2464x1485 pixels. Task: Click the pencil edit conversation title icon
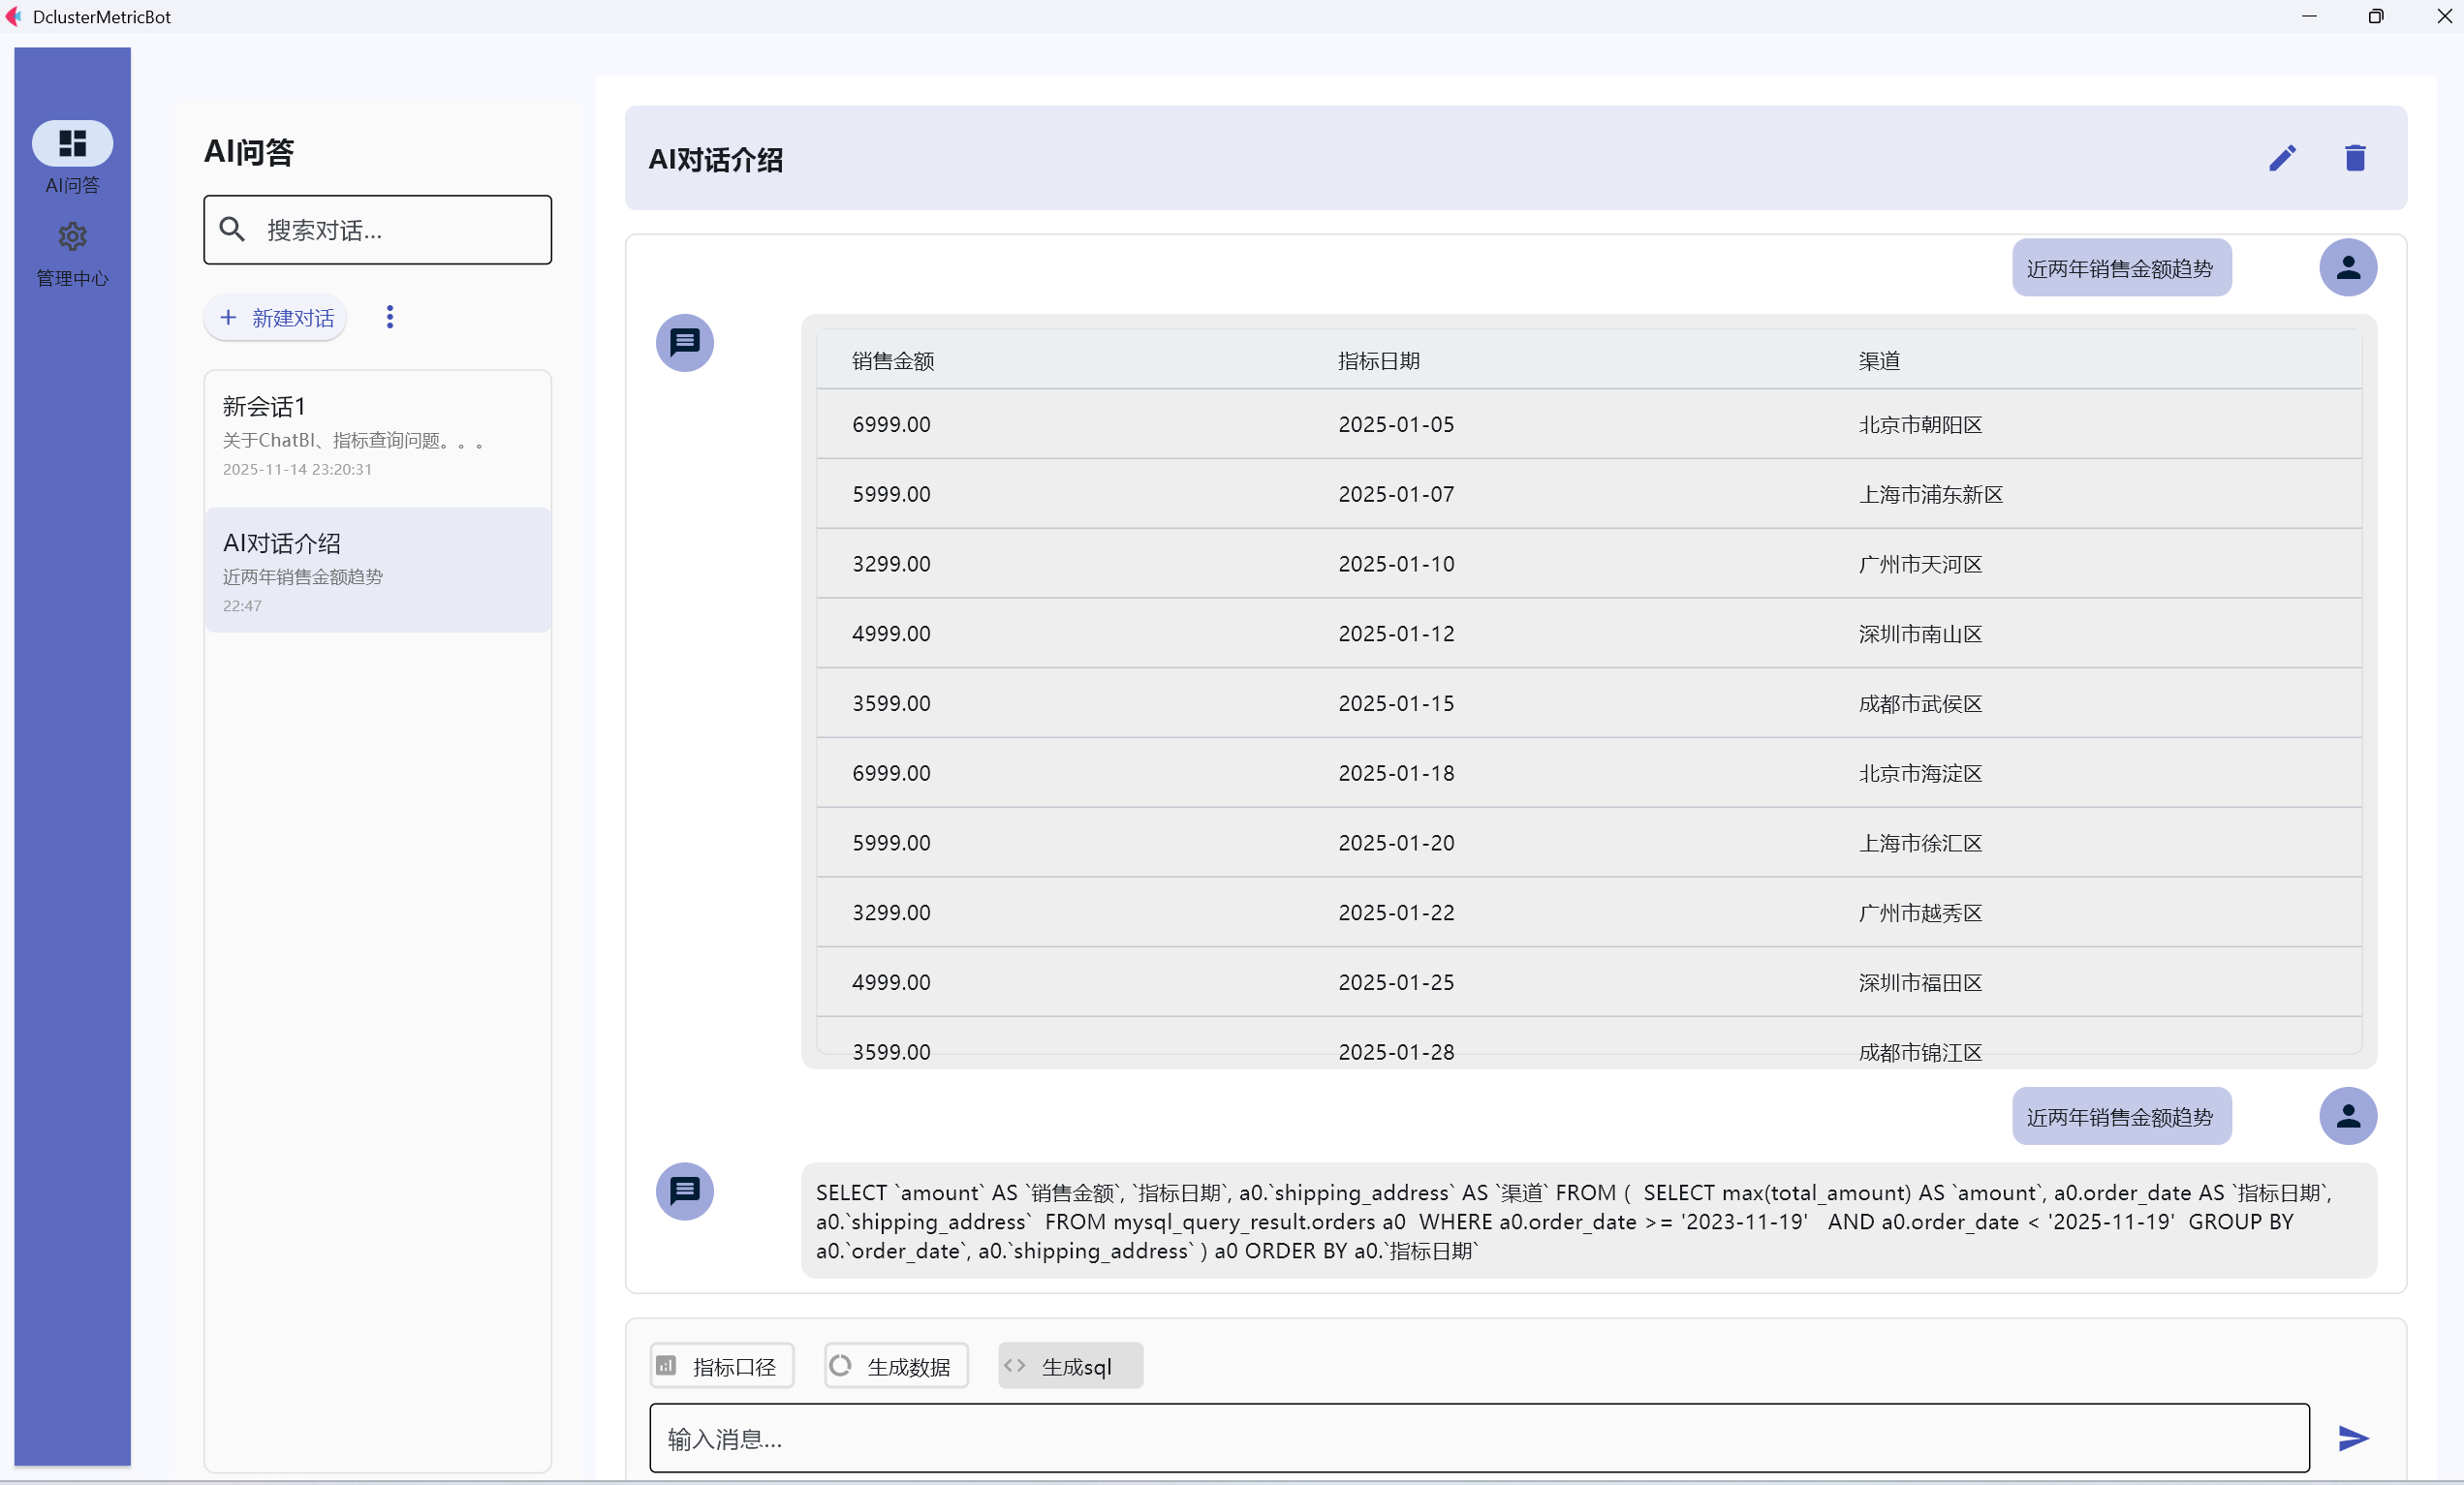(2281, 158)
